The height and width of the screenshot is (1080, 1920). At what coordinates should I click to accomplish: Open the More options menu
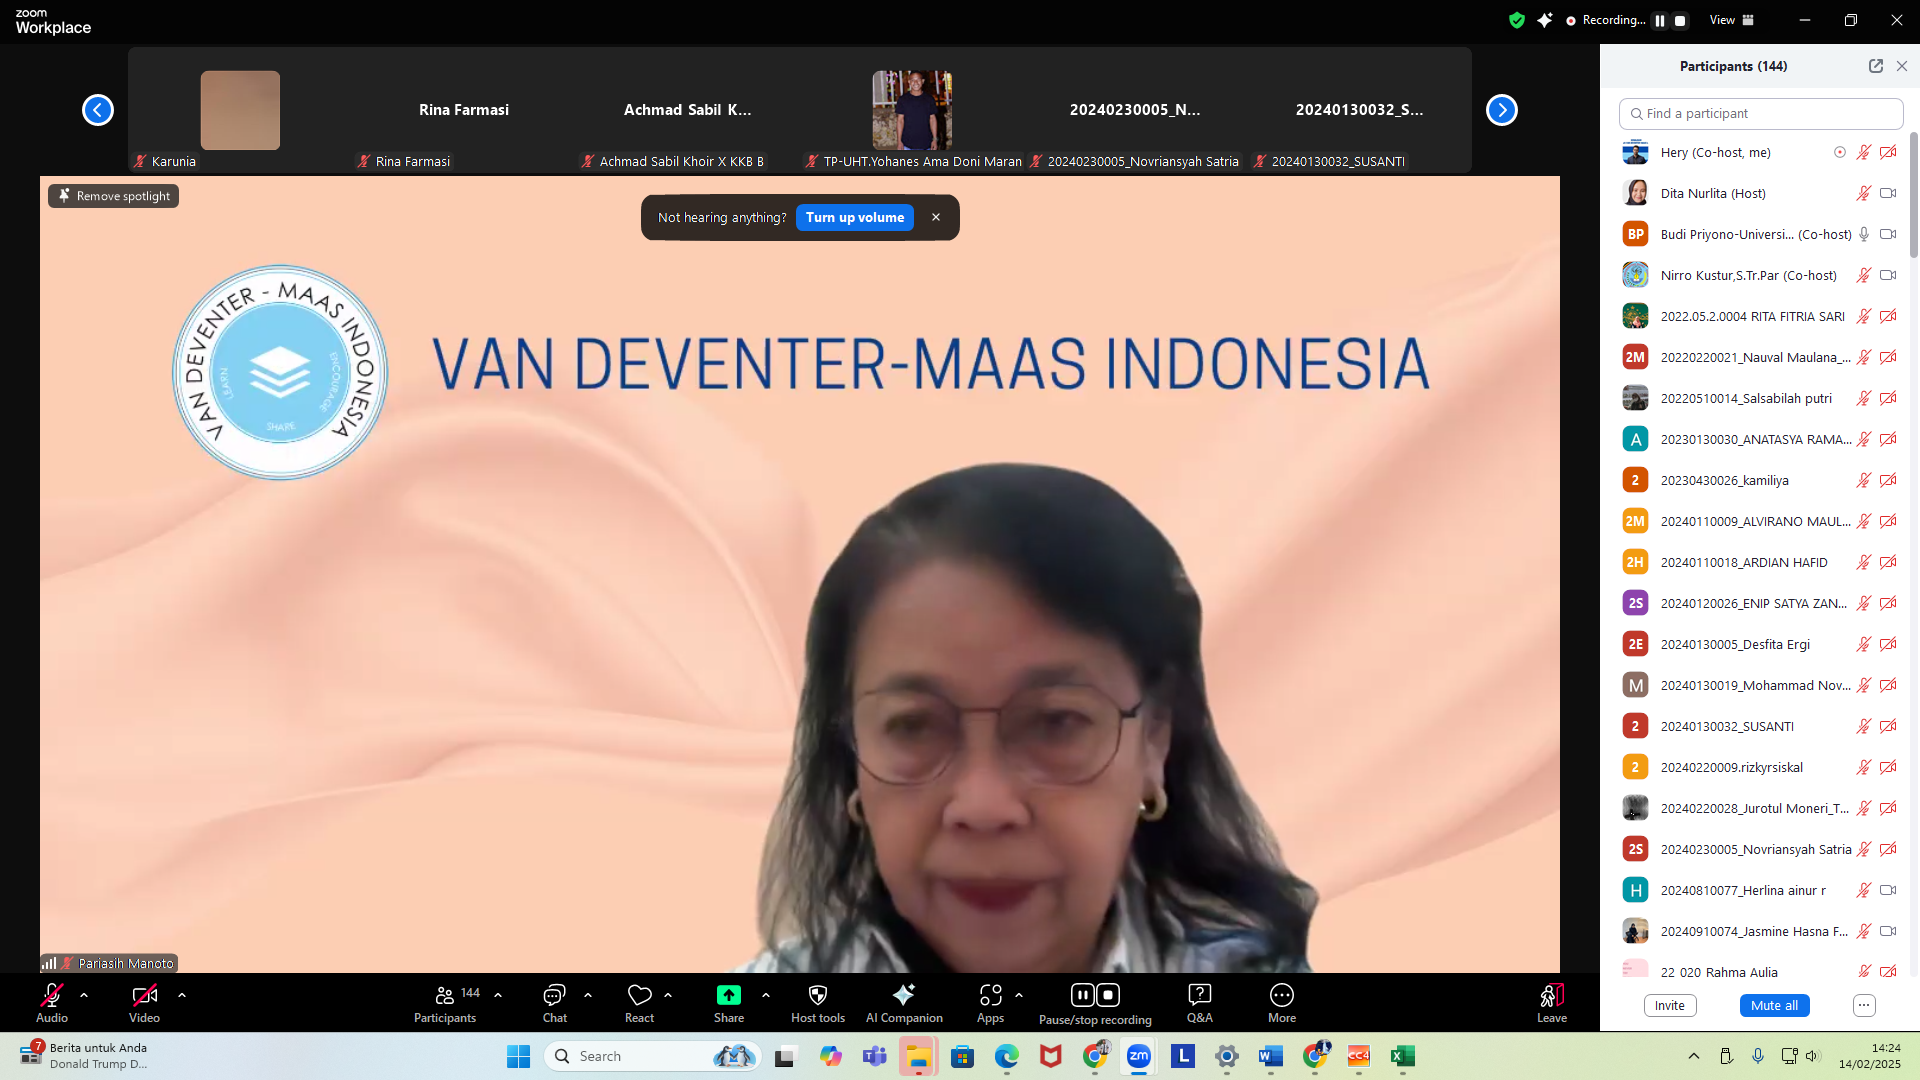pyautogui.click(x=1281, y=995)
